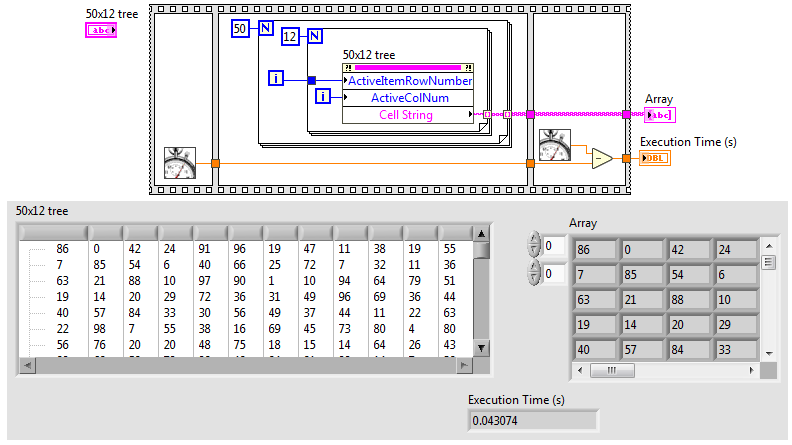792x445 pixels.
Task: Click the Array horizontal scroll right arrow
Action: click(x=752, y=370)
